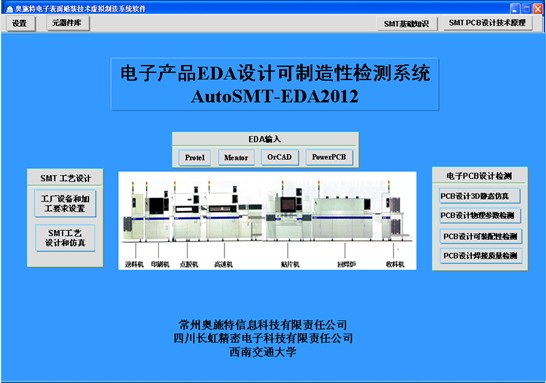This screenshot has width=546, height=383.
Task: Run PCB设计可装配性检测
Action: point(481,236)
